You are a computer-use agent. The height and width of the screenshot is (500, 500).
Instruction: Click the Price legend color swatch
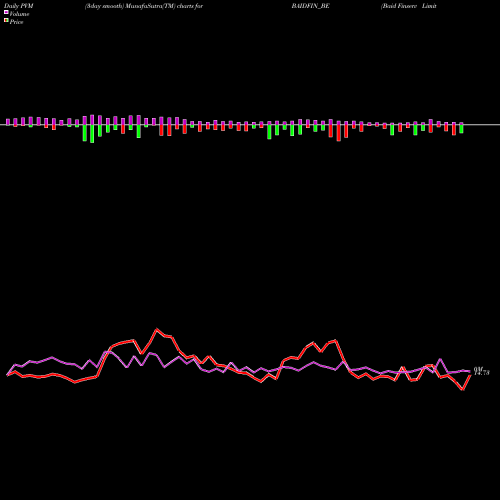coord(6,21)
